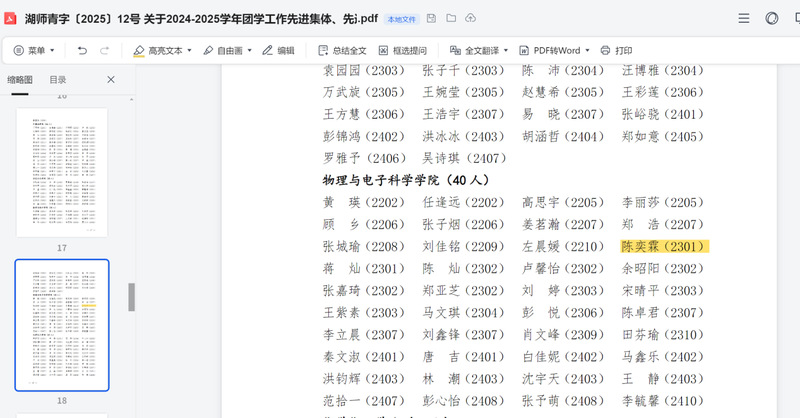Click the round skin icon at top right
The width and height of the screenshot is (800, 418).
click(x=772, y=18)
